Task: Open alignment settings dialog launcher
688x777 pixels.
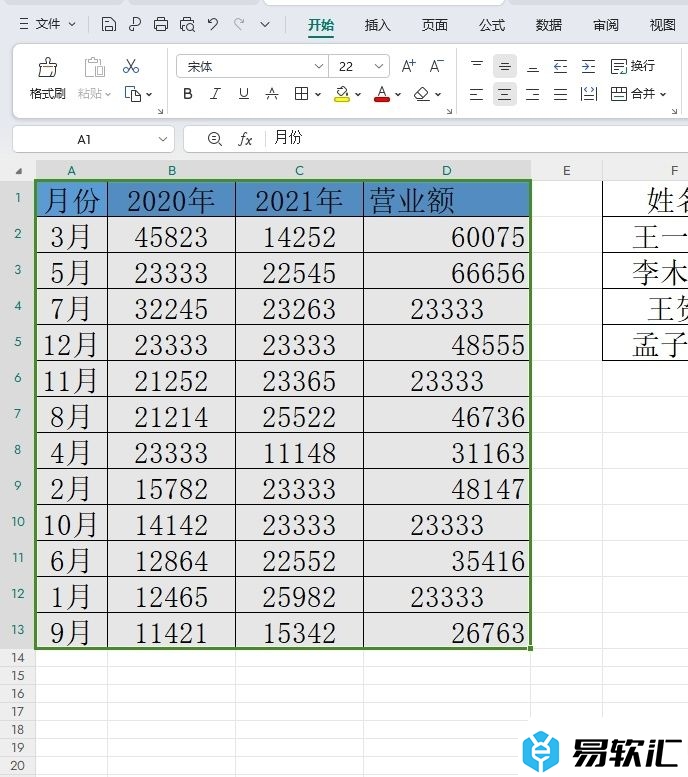Action: pos(674,111)
